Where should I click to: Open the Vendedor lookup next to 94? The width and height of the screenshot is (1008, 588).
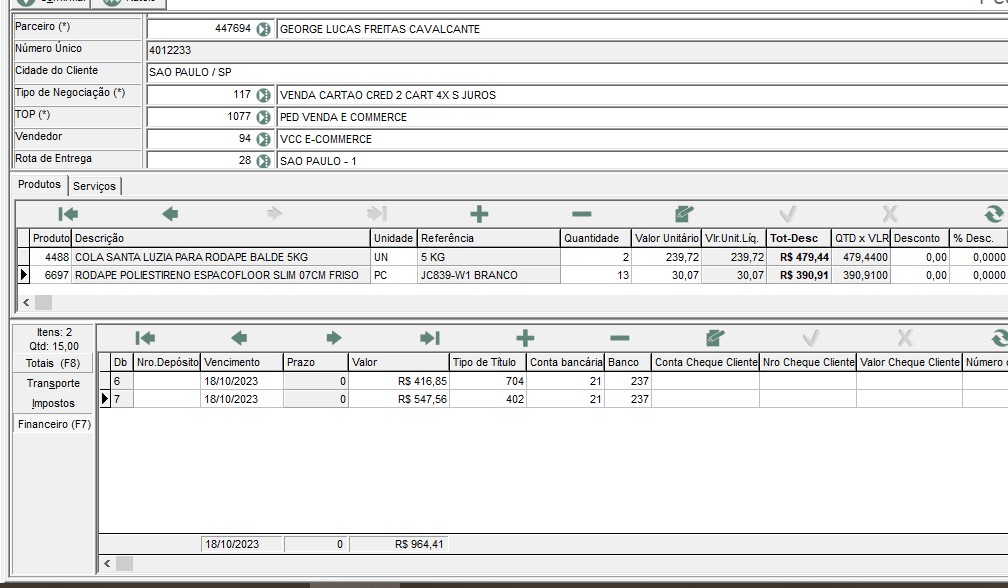click(263, 139)
